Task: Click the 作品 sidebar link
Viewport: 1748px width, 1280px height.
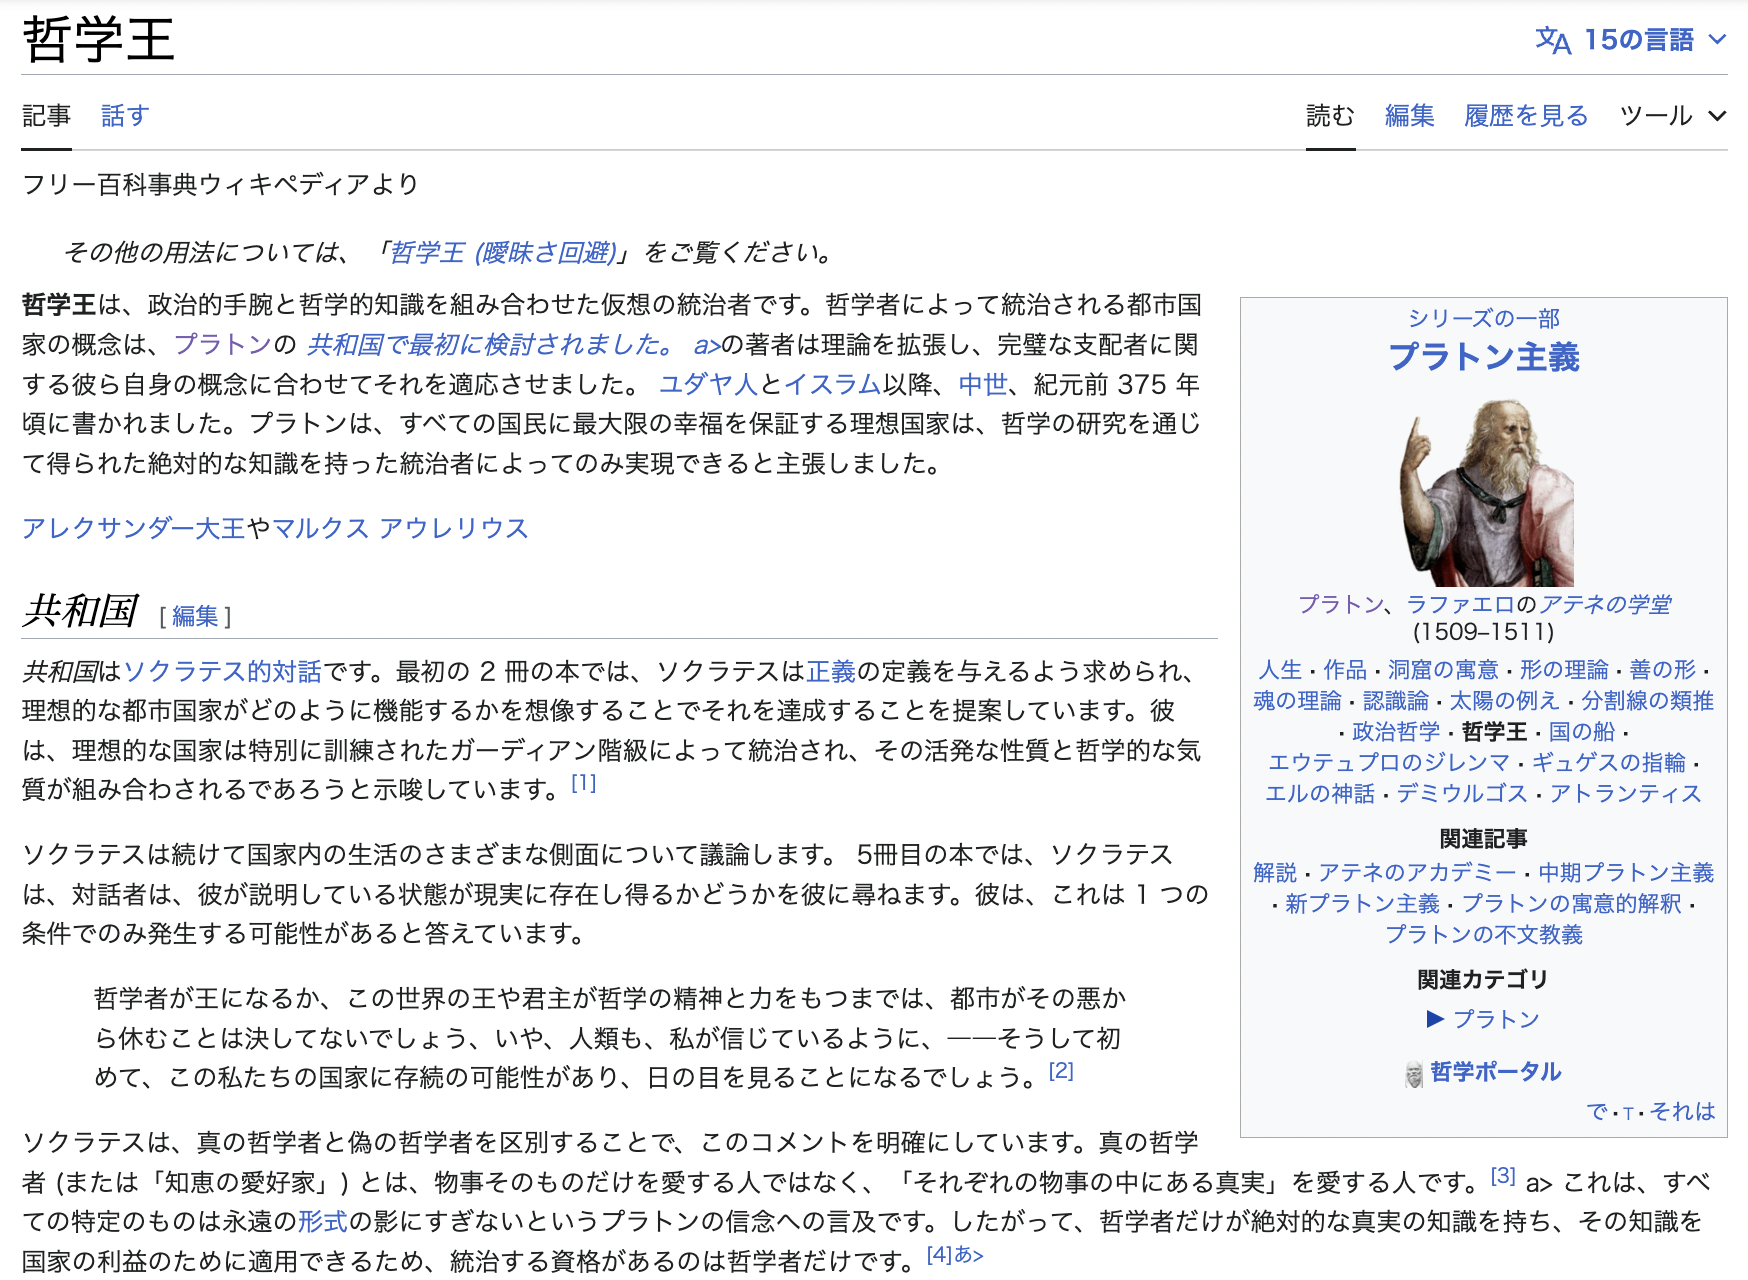Action: [1345, 669]
